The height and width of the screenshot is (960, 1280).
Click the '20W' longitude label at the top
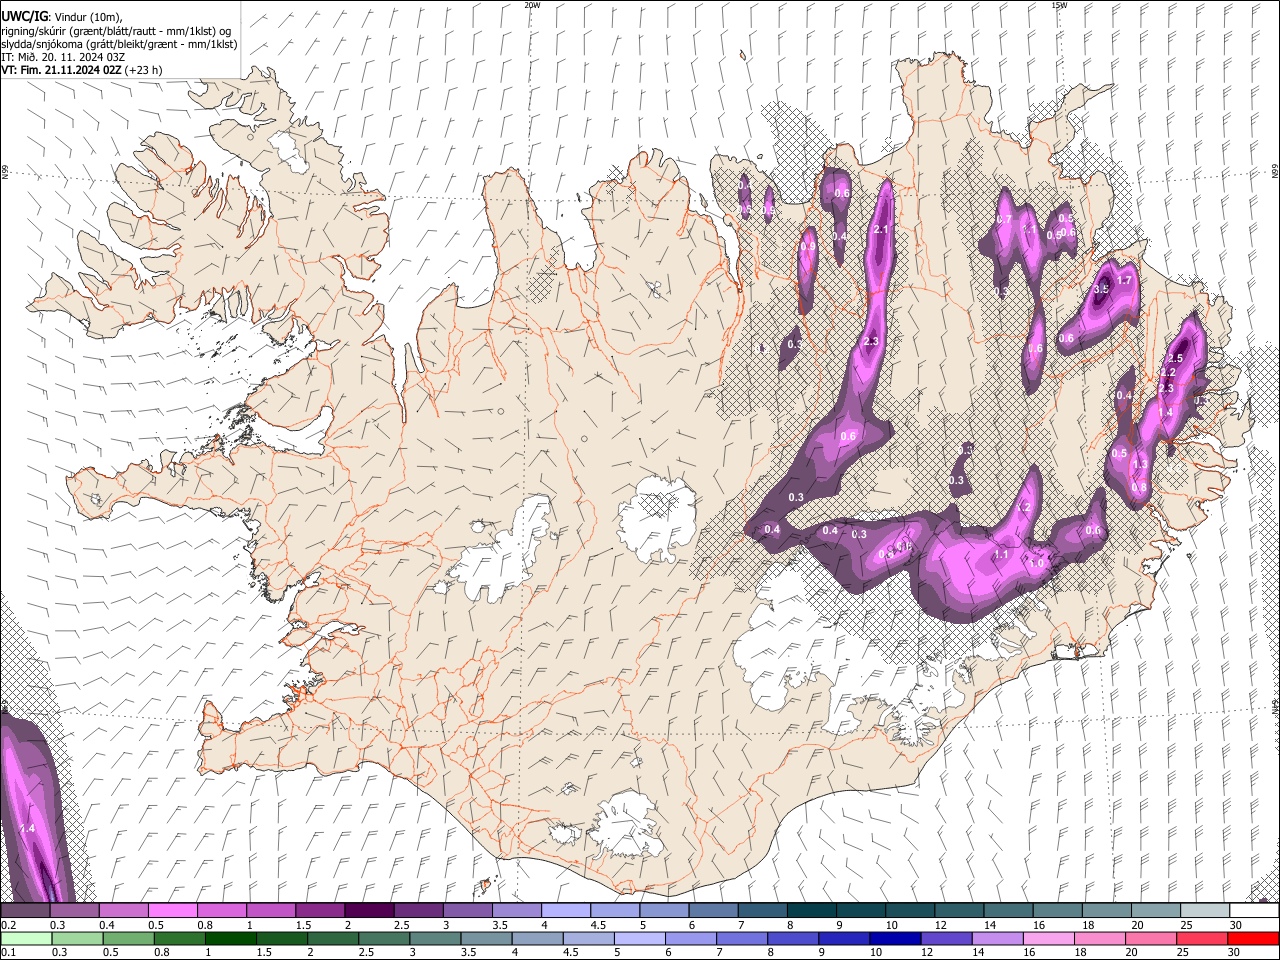[532, 5]
